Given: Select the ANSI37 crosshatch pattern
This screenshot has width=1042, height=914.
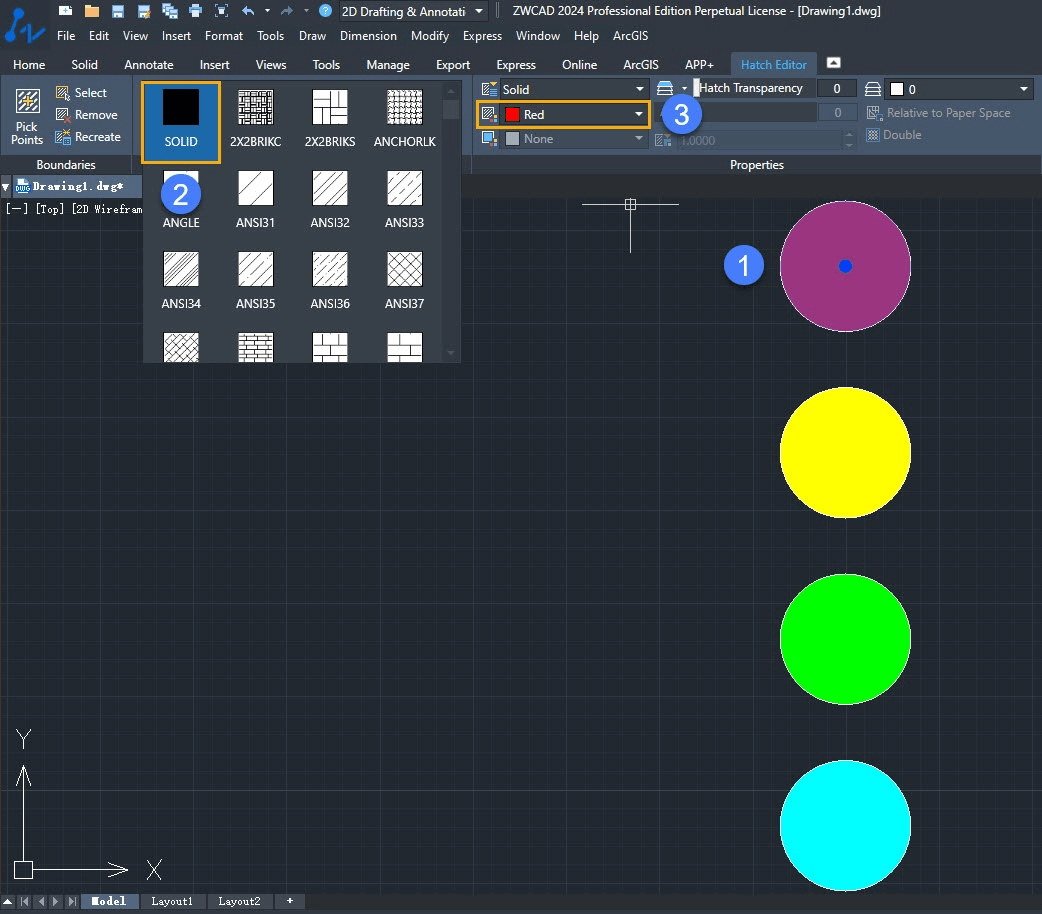Looking at the screenshot, I should pyautogui.click(x=404, y=281).
